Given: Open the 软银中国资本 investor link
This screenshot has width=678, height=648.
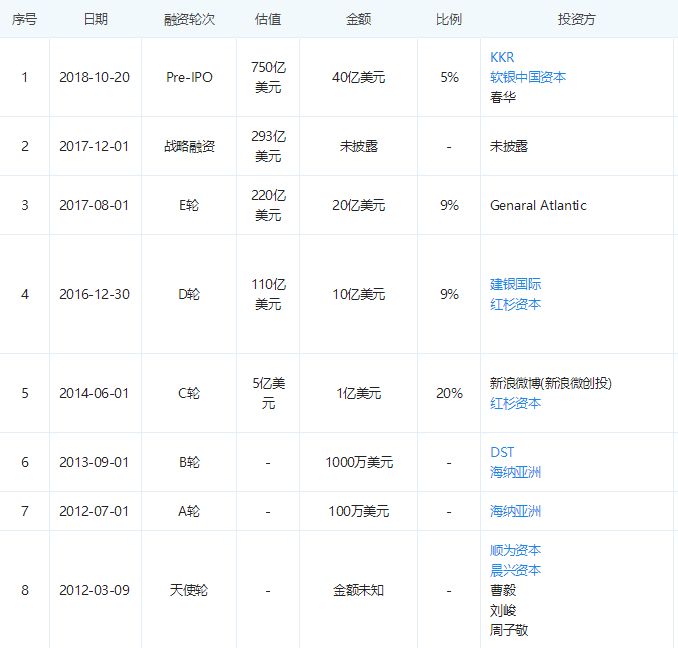Looking at the screenshot, I should point(528,77).
